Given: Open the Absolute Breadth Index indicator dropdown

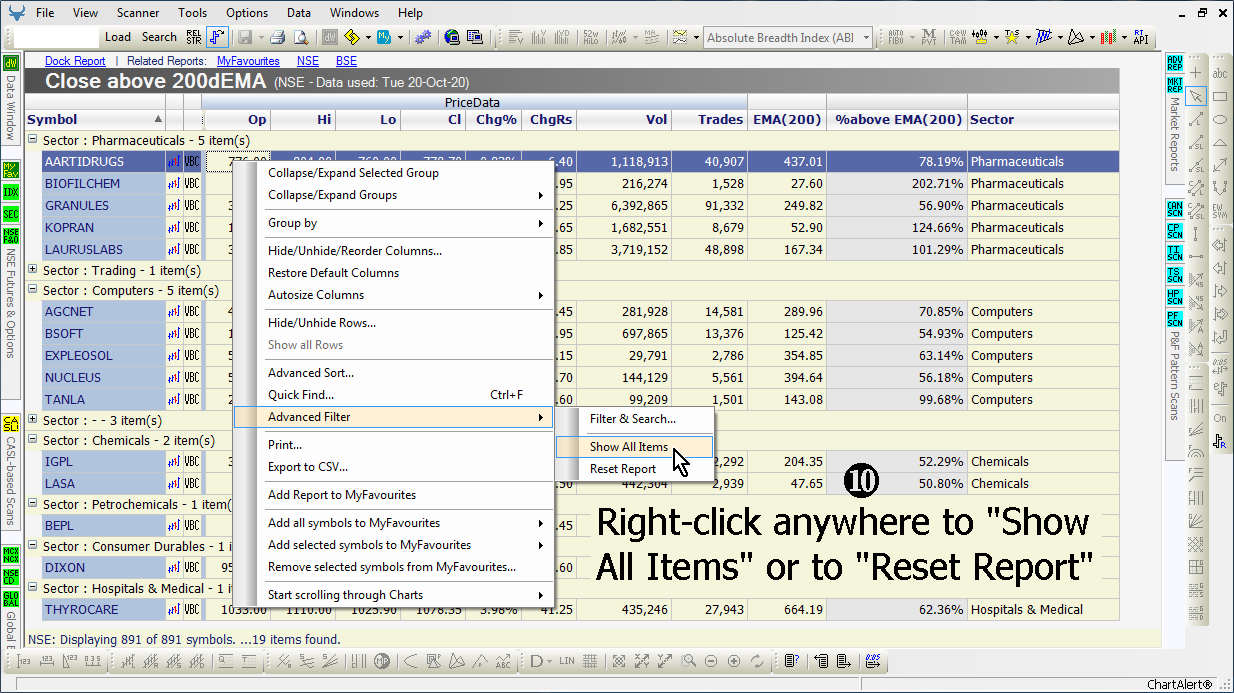Looking at the screenshot, I should (865, 38).
